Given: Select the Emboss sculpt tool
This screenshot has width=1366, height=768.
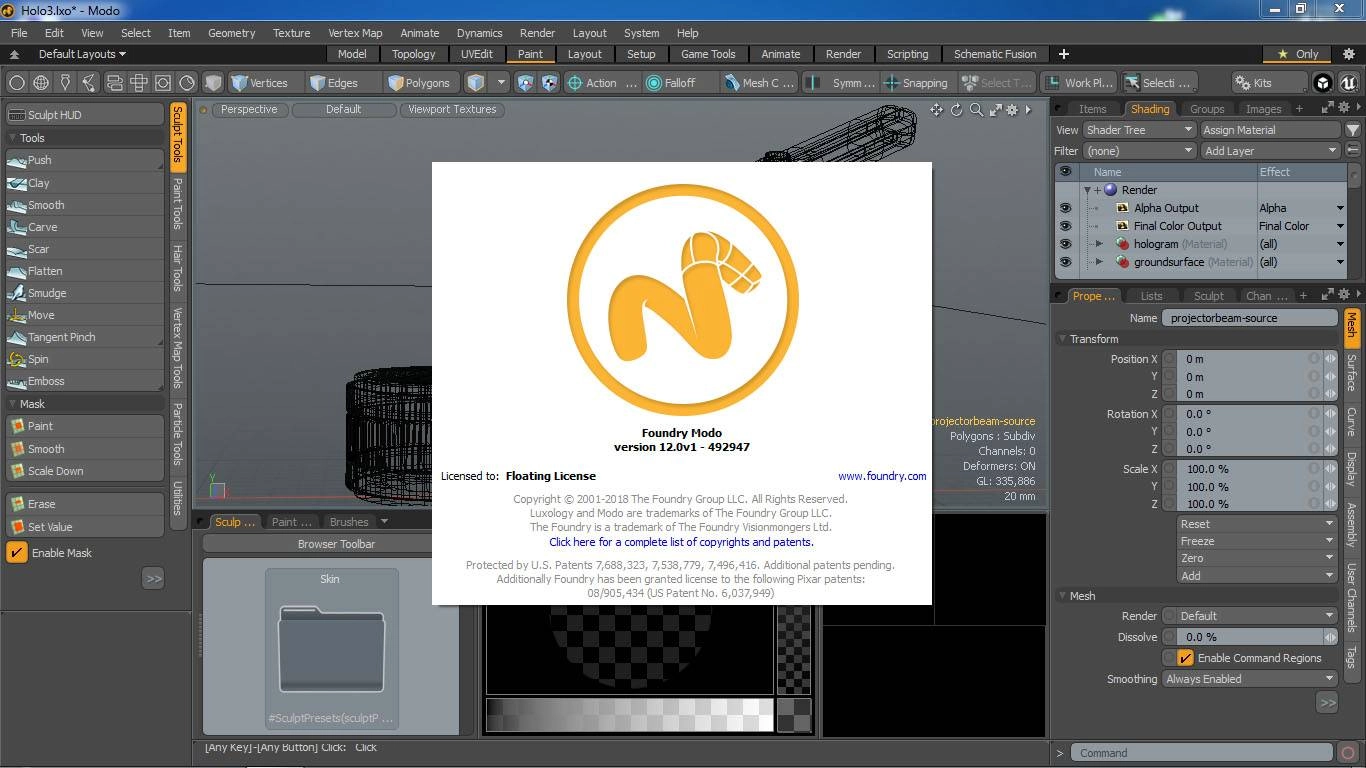Looking at the screenshot, I should (x=84, y=381).
